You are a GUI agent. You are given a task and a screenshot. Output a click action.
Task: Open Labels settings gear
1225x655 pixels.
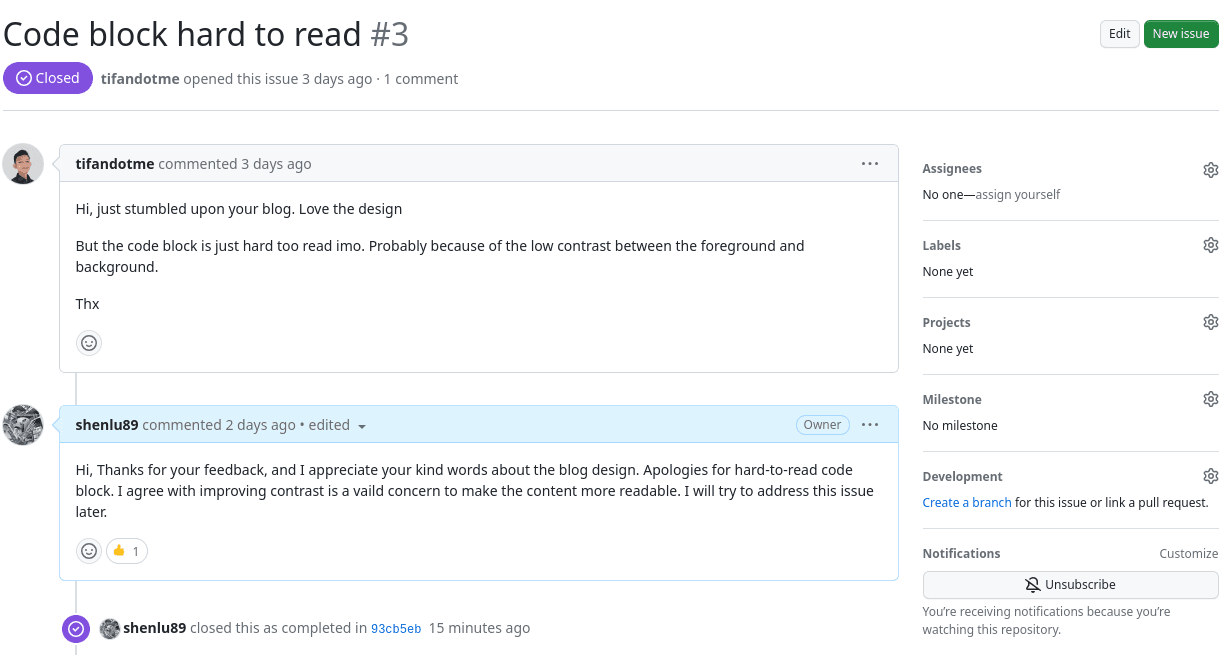tap(1210, 246)
